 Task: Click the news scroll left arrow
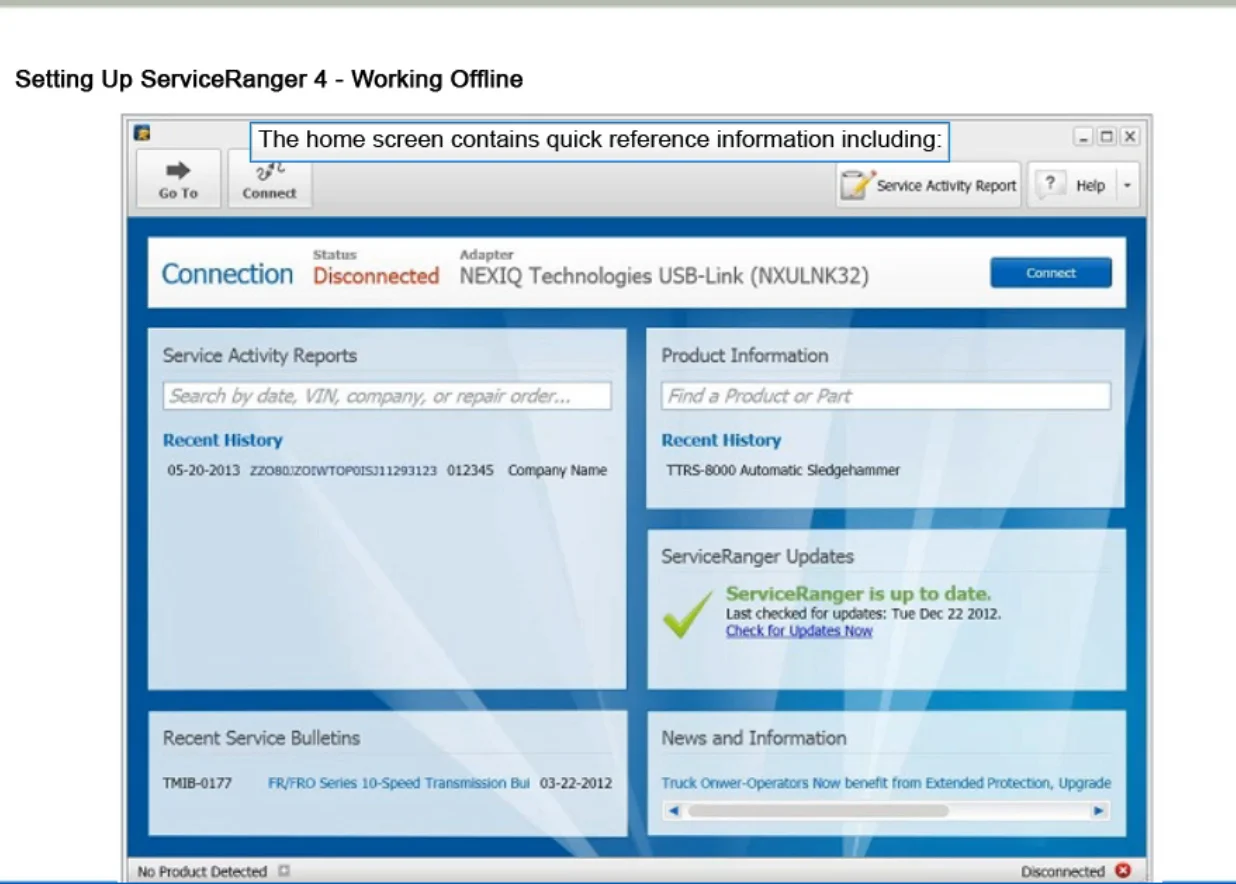pyautogui.click(x=673, y=811)
